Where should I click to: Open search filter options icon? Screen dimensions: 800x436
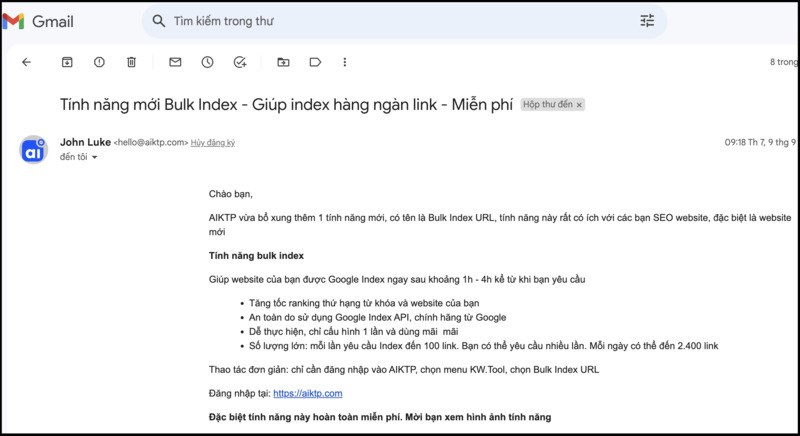(647, 20)
